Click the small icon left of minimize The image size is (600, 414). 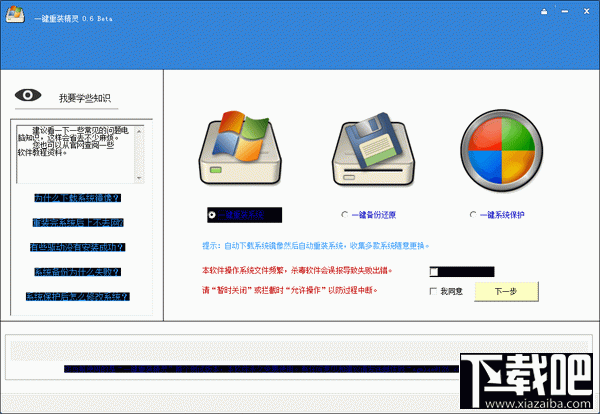tap(544, 12)
